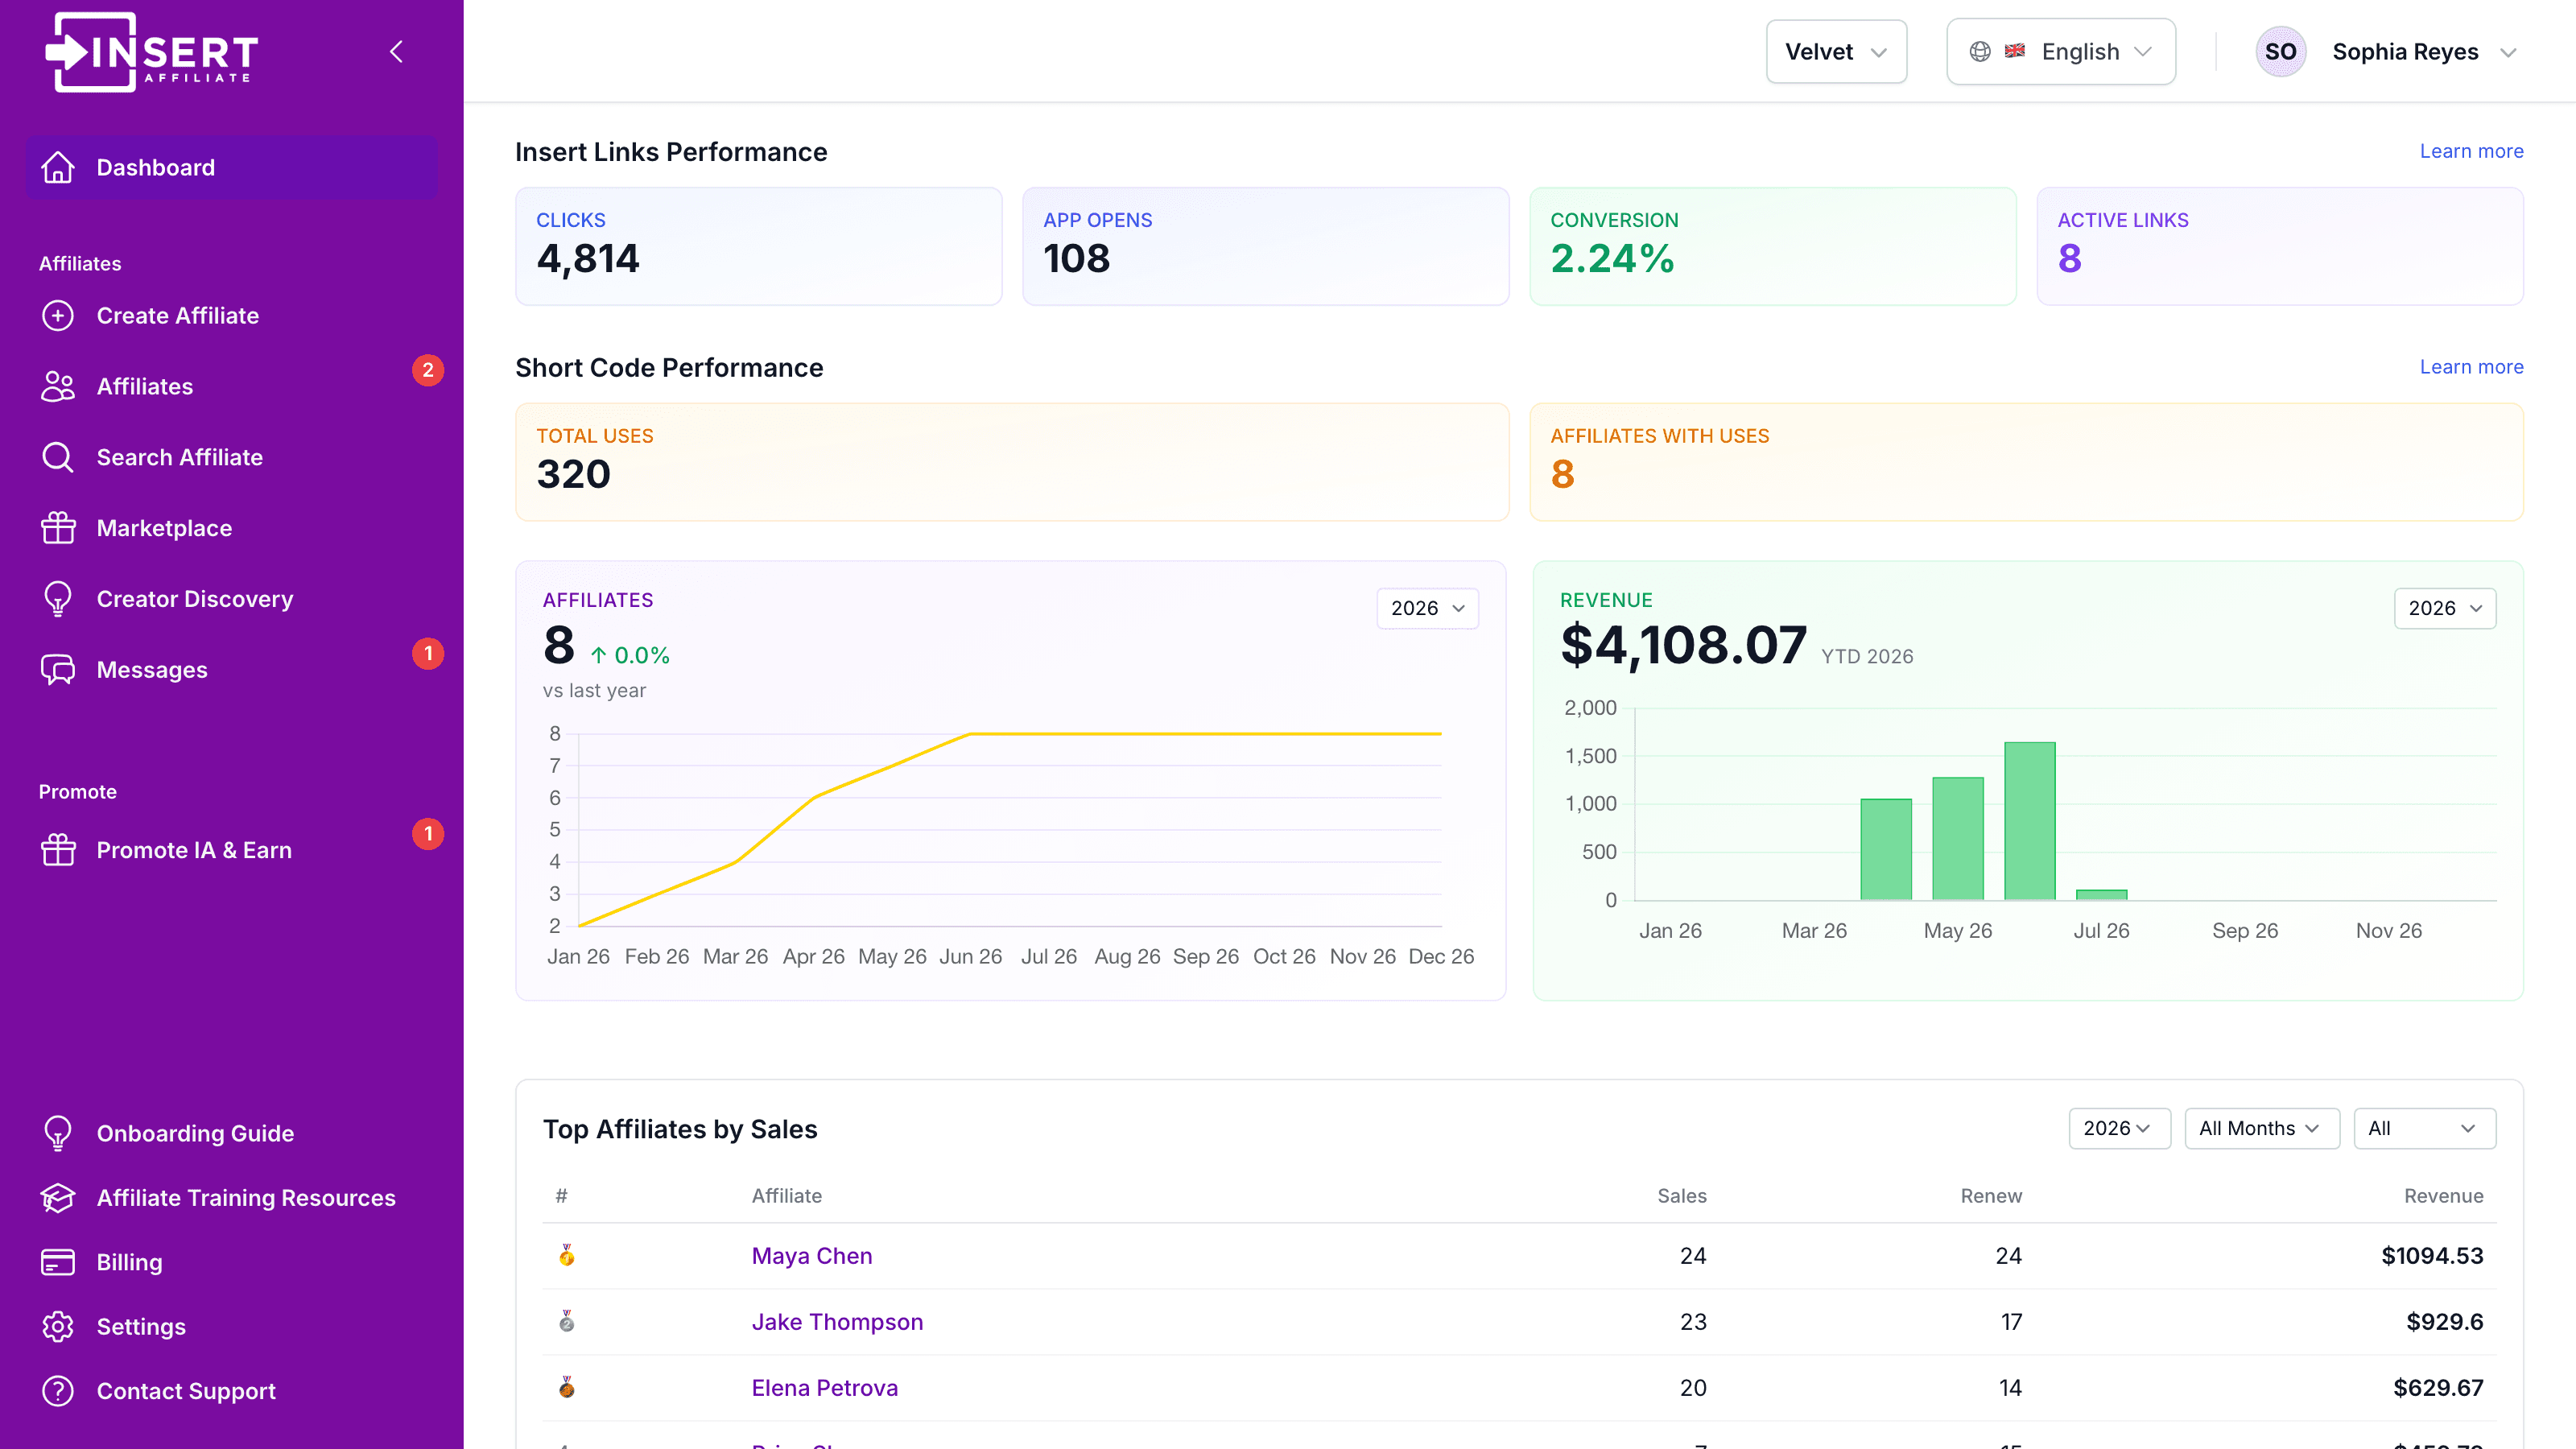Open the English language dropdown

pyautogui.click(x=2061, y=52)
